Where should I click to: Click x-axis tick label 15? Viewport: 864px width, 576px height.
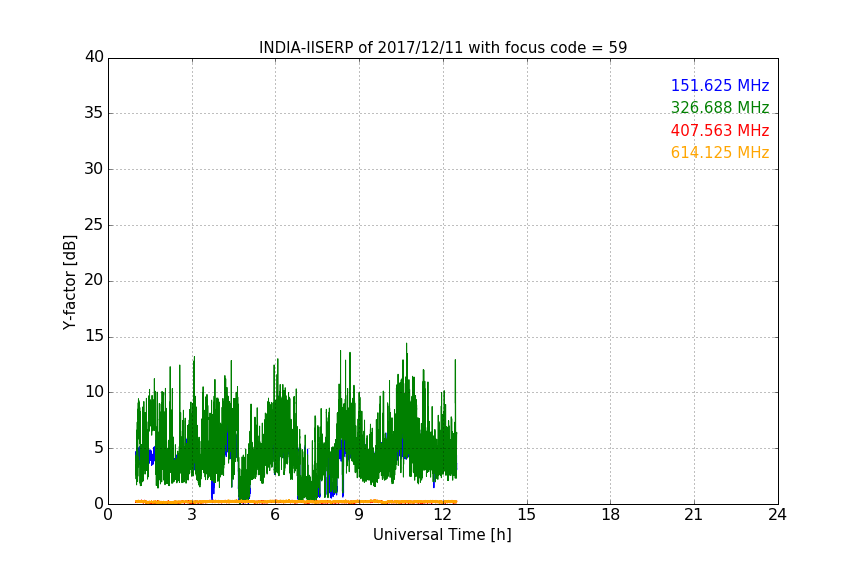[527, 515]
